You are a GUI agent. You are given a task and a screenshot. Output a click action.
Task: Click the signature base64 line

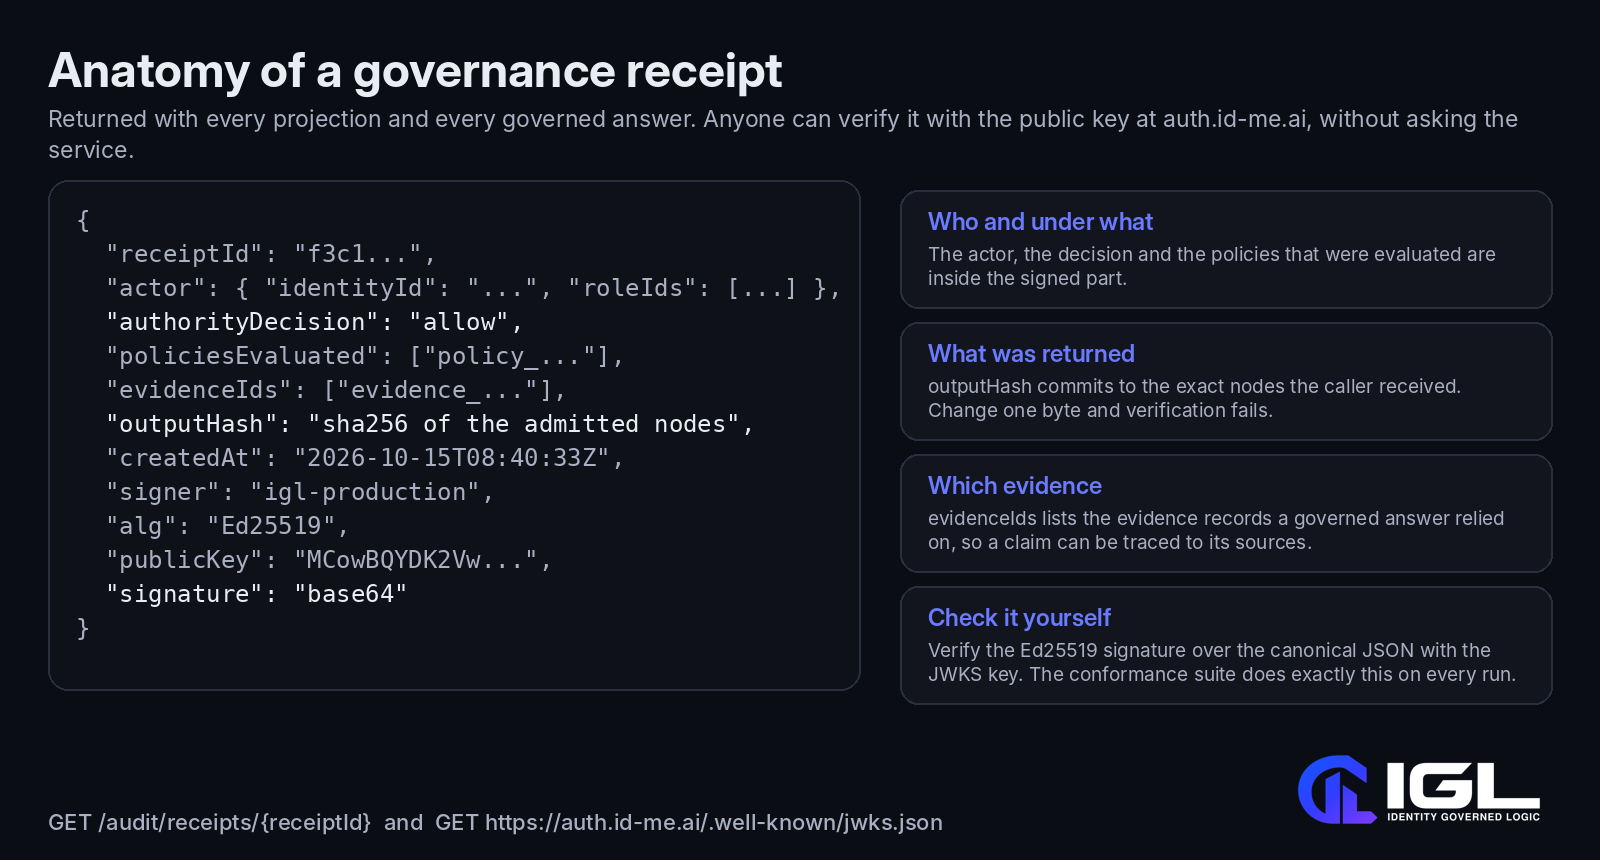click(257, 594)
